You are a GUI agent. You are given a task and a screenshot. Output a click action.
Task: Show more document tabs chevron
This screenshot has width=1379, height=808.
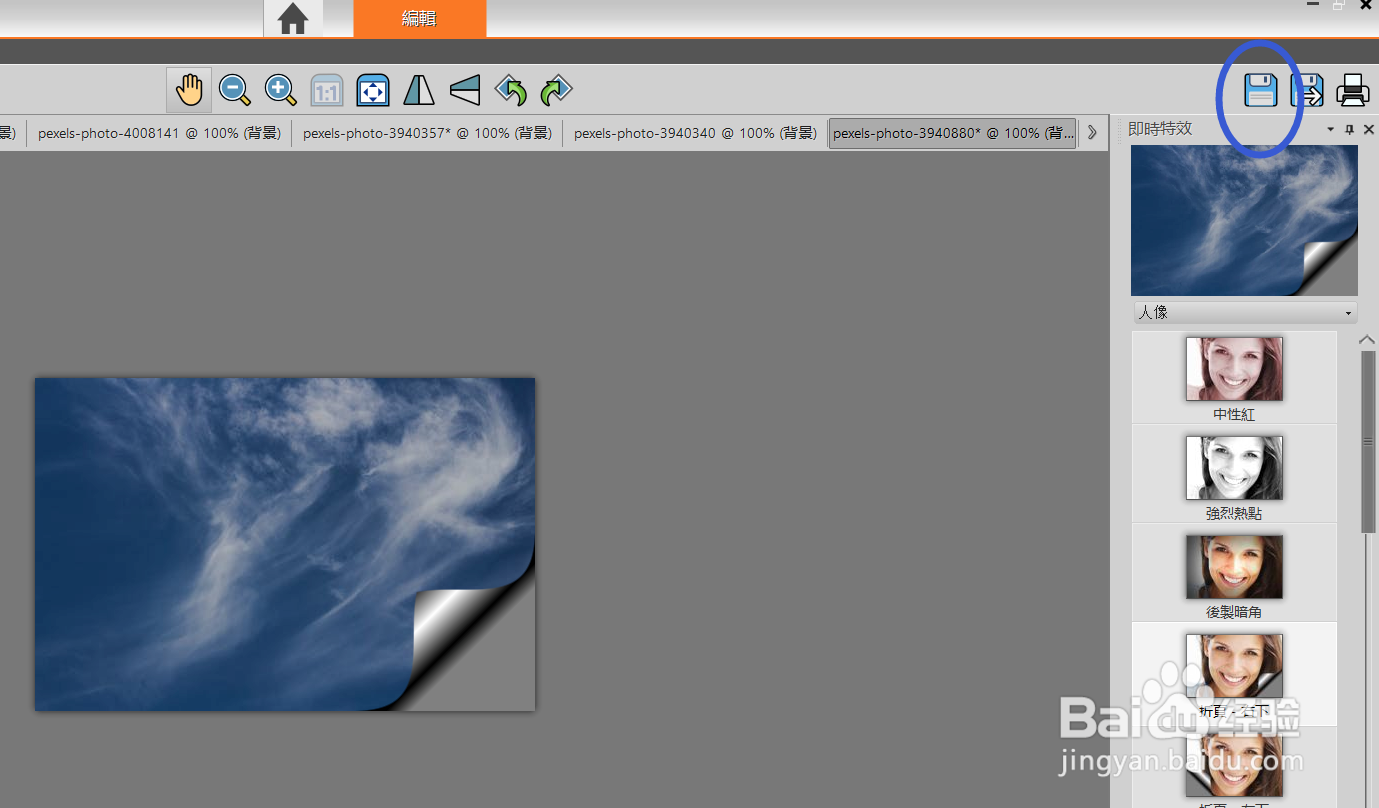point(1092,132)
